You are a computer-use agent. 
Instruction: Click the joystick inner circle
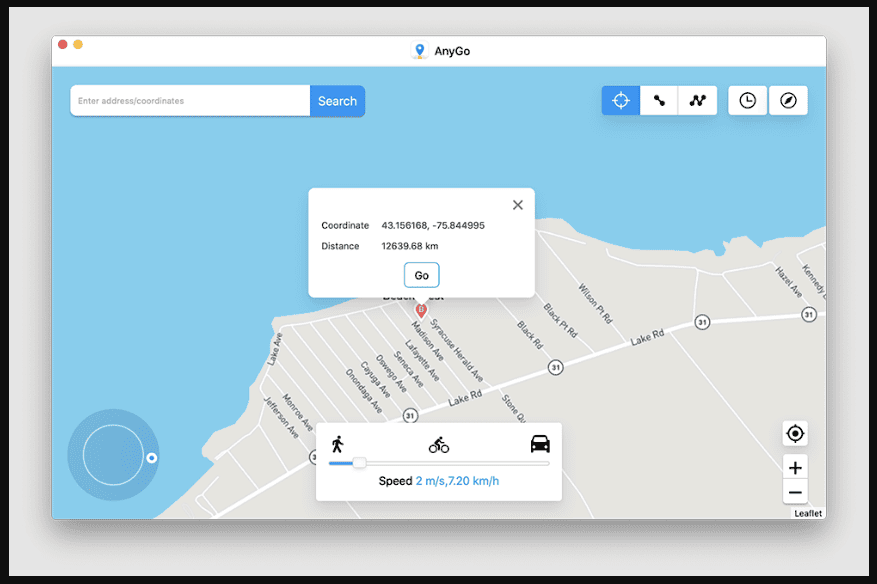[114, 455]
